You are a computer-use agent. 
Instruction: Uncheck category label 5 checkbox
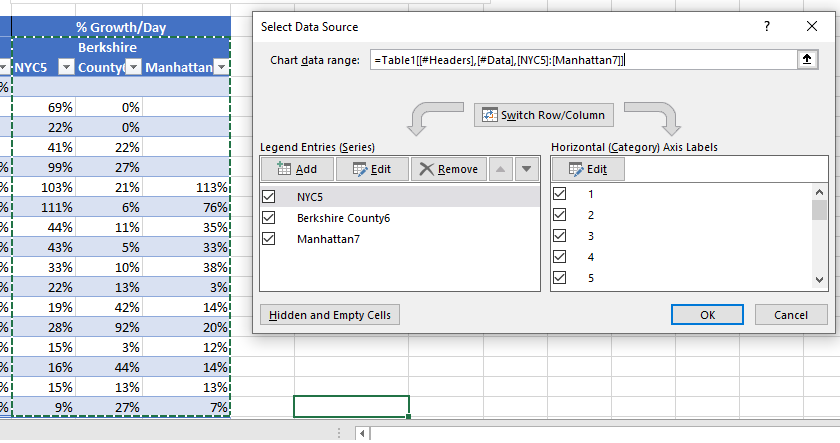pyautogui.click(x=560, y=277)
